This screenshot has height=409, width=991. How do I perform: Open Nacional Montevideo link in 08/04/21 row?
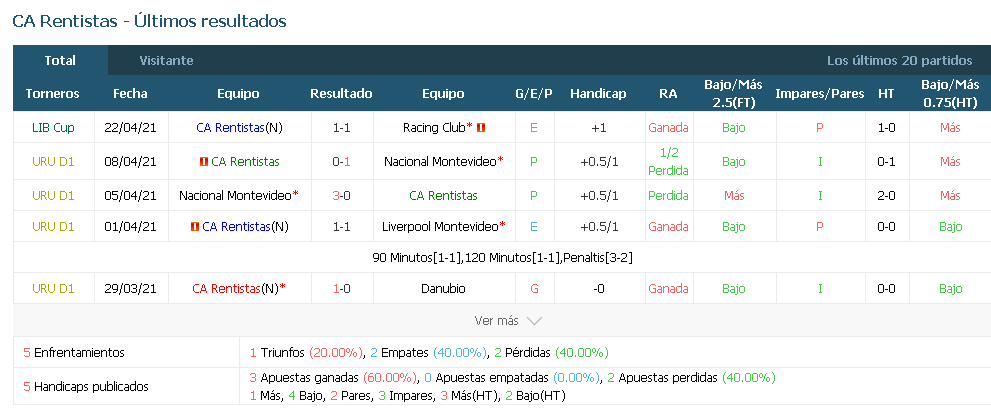pyautogui.click(x=441, y=162)
